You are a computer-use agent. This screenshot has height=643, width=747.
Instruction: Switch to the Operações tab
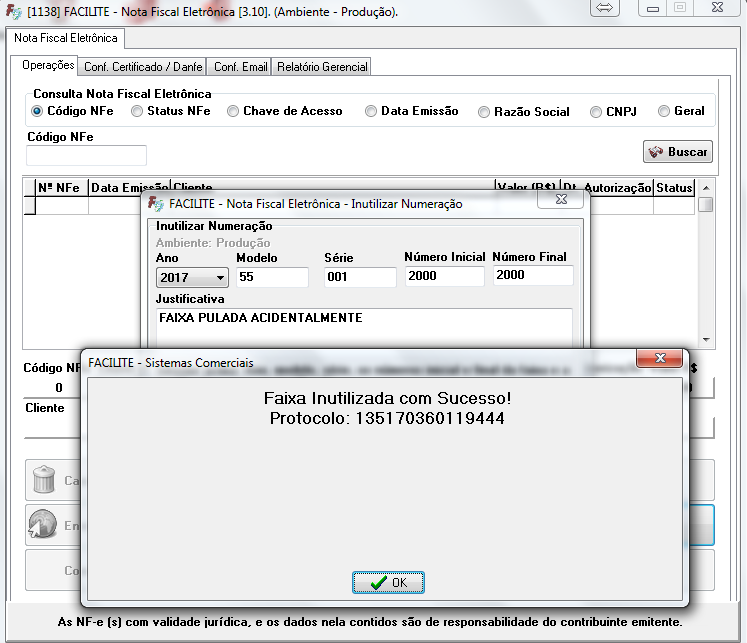[x=48, y=65]
